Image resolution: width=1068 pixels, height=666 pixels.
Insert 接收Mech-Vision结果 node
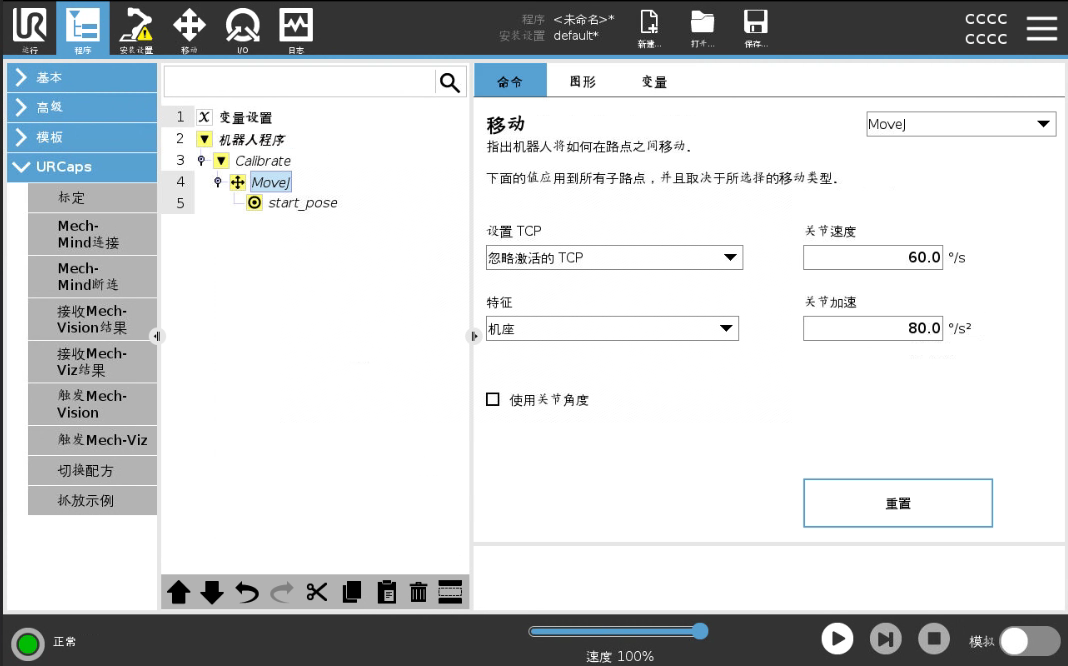[x=93, y=319]
